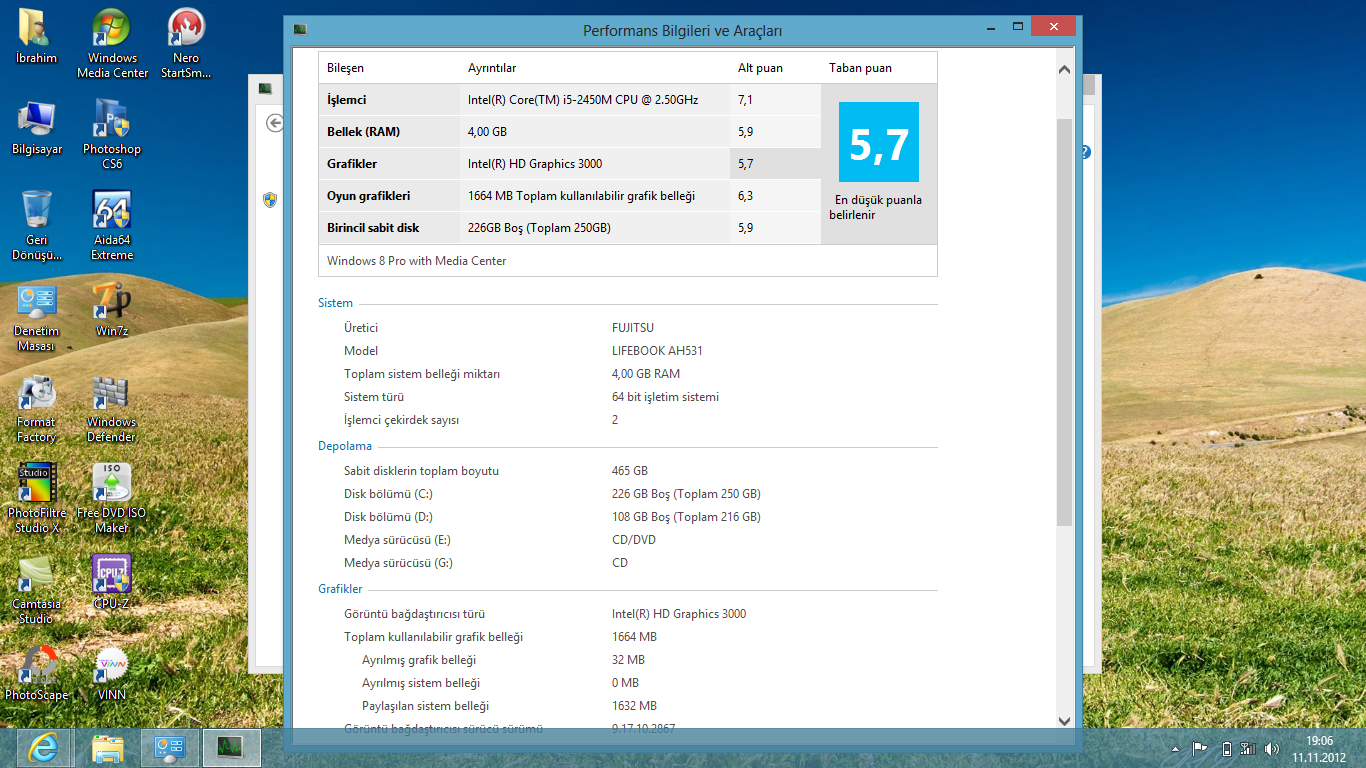Launch VINN desktop shortcut
The width and height of the screenshot is (1366, 768).
[112, 674]
